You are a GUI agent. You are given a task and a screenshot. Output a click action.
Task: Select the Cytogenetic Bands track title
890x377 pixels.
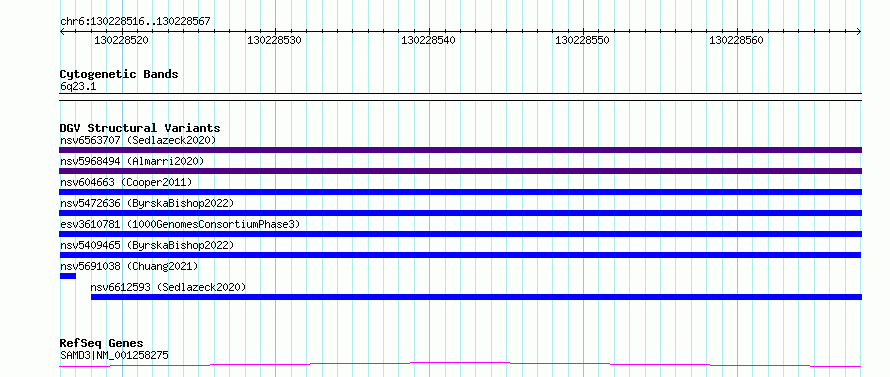pos(119,74)
